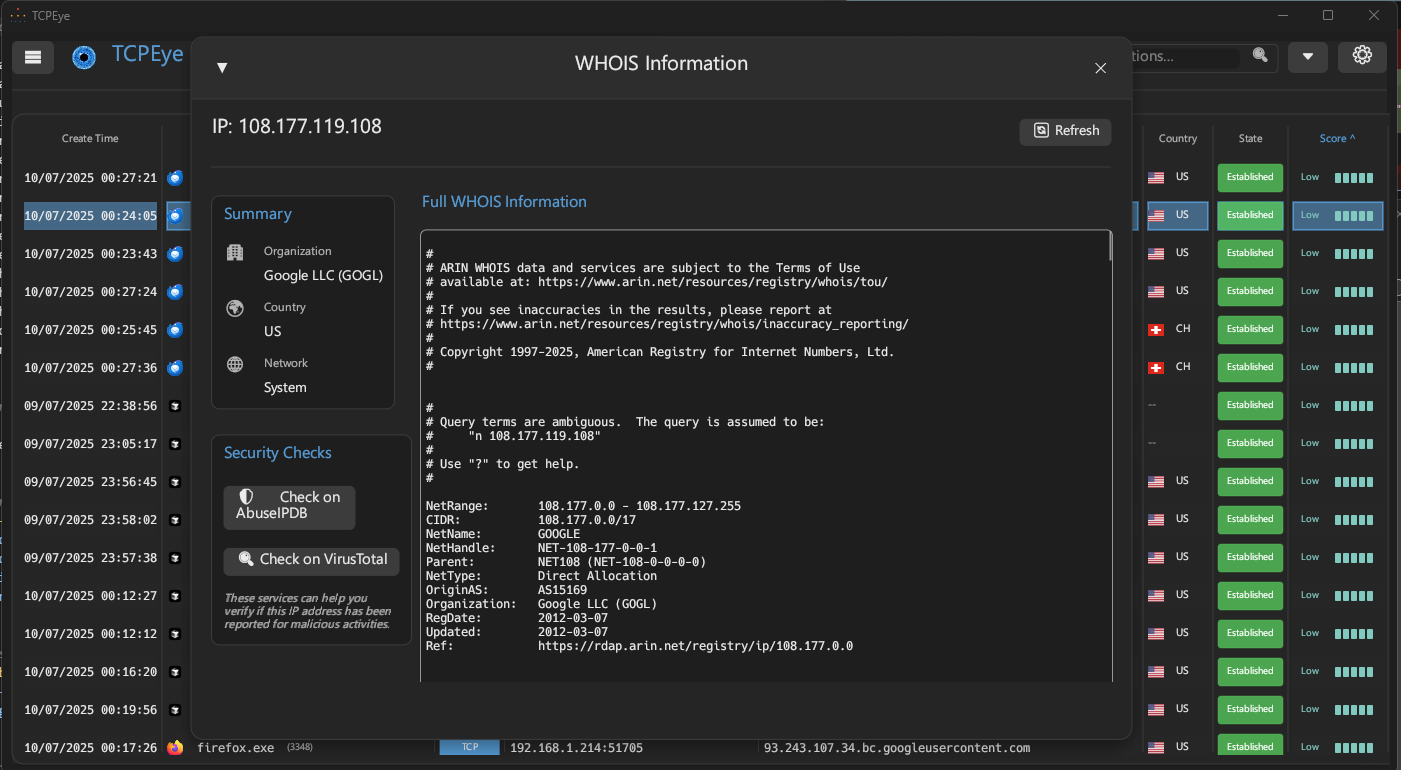Click the search magnifier icon in toolbar
Screen dimensions: 1401x770
pyautogui.click(x=1260, y=56)
